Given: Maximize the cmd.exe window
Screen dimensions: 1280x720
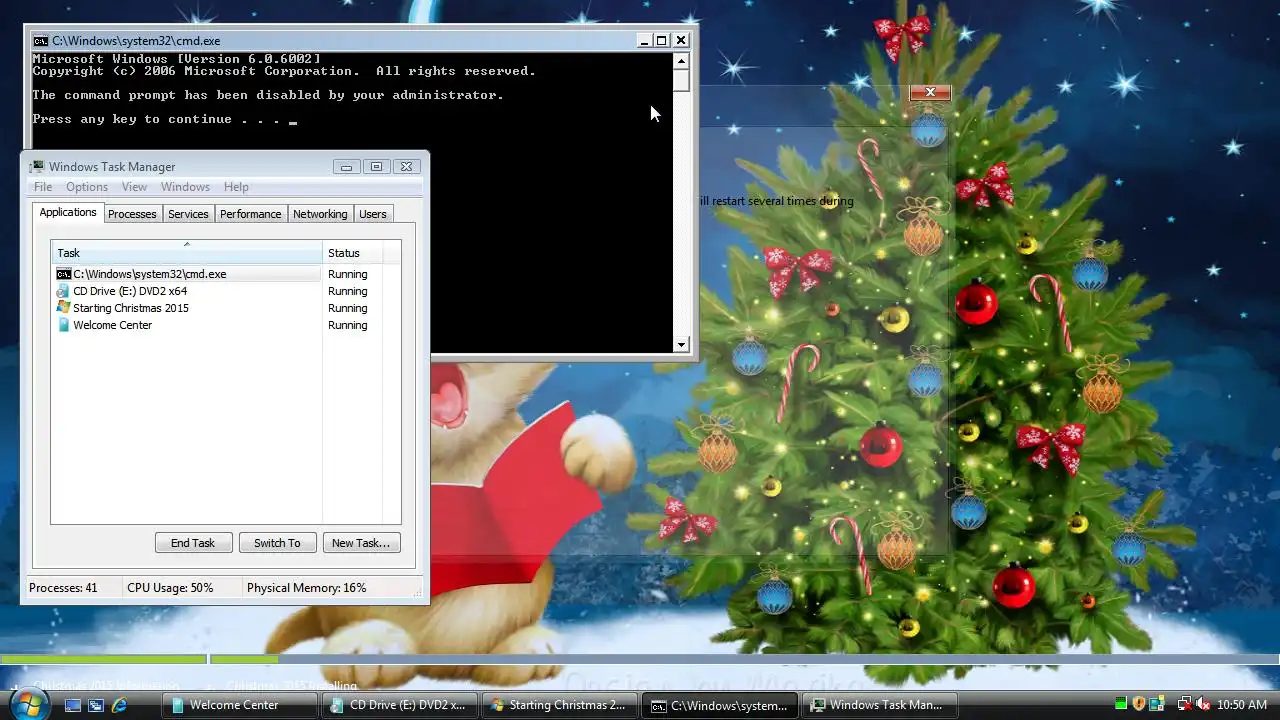Looking at the screenshot, I should point(662,41).
